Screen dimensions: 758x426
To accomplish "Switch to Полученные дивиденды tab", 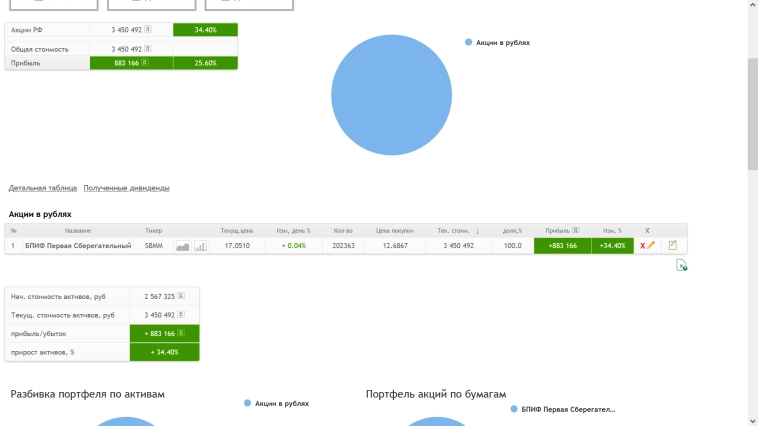I will coord(126,188).
